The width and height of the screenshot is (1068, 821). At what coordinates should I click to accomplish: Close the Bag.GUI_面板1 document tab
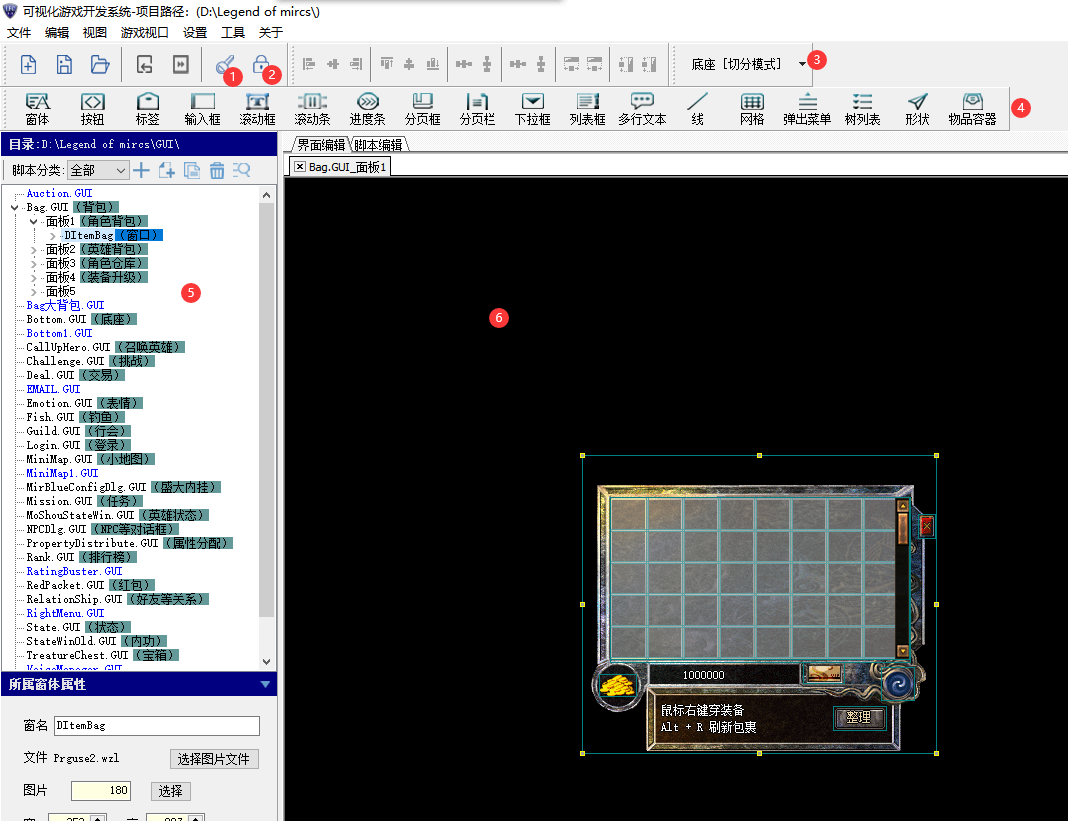pos(300,167)
